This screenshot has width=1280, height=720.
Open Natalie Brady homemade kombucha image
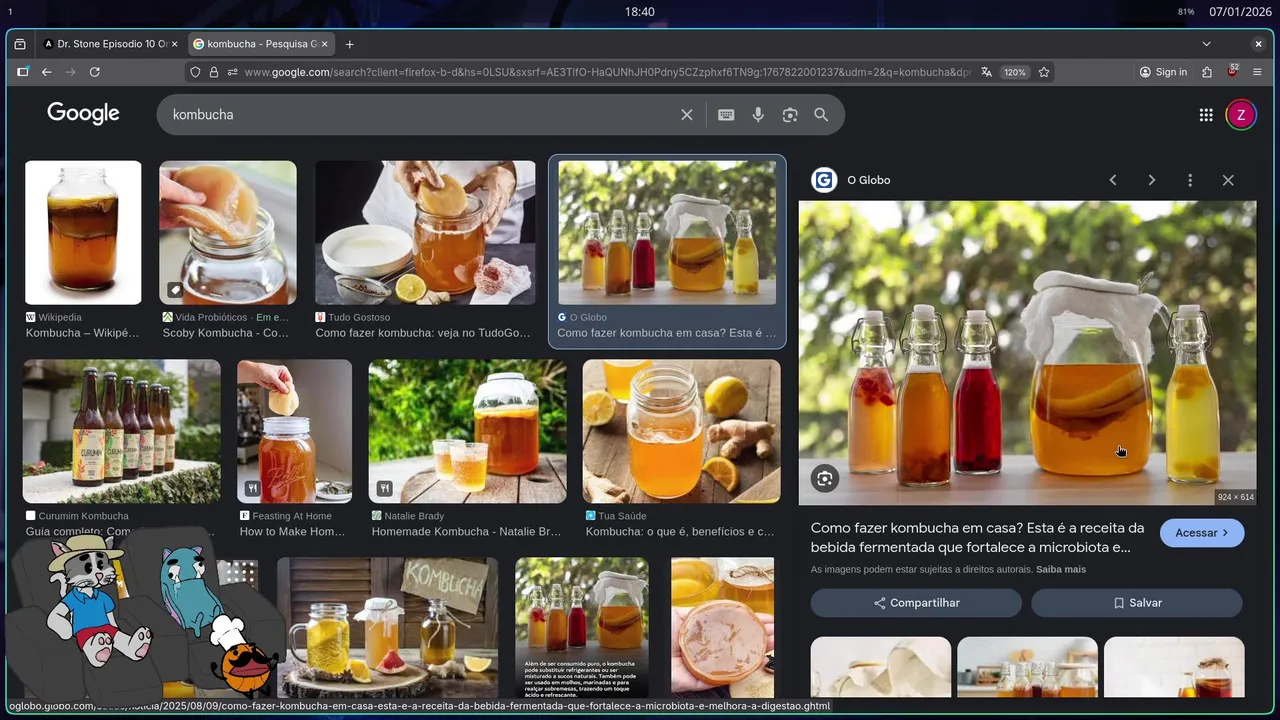tap(467, 431)
